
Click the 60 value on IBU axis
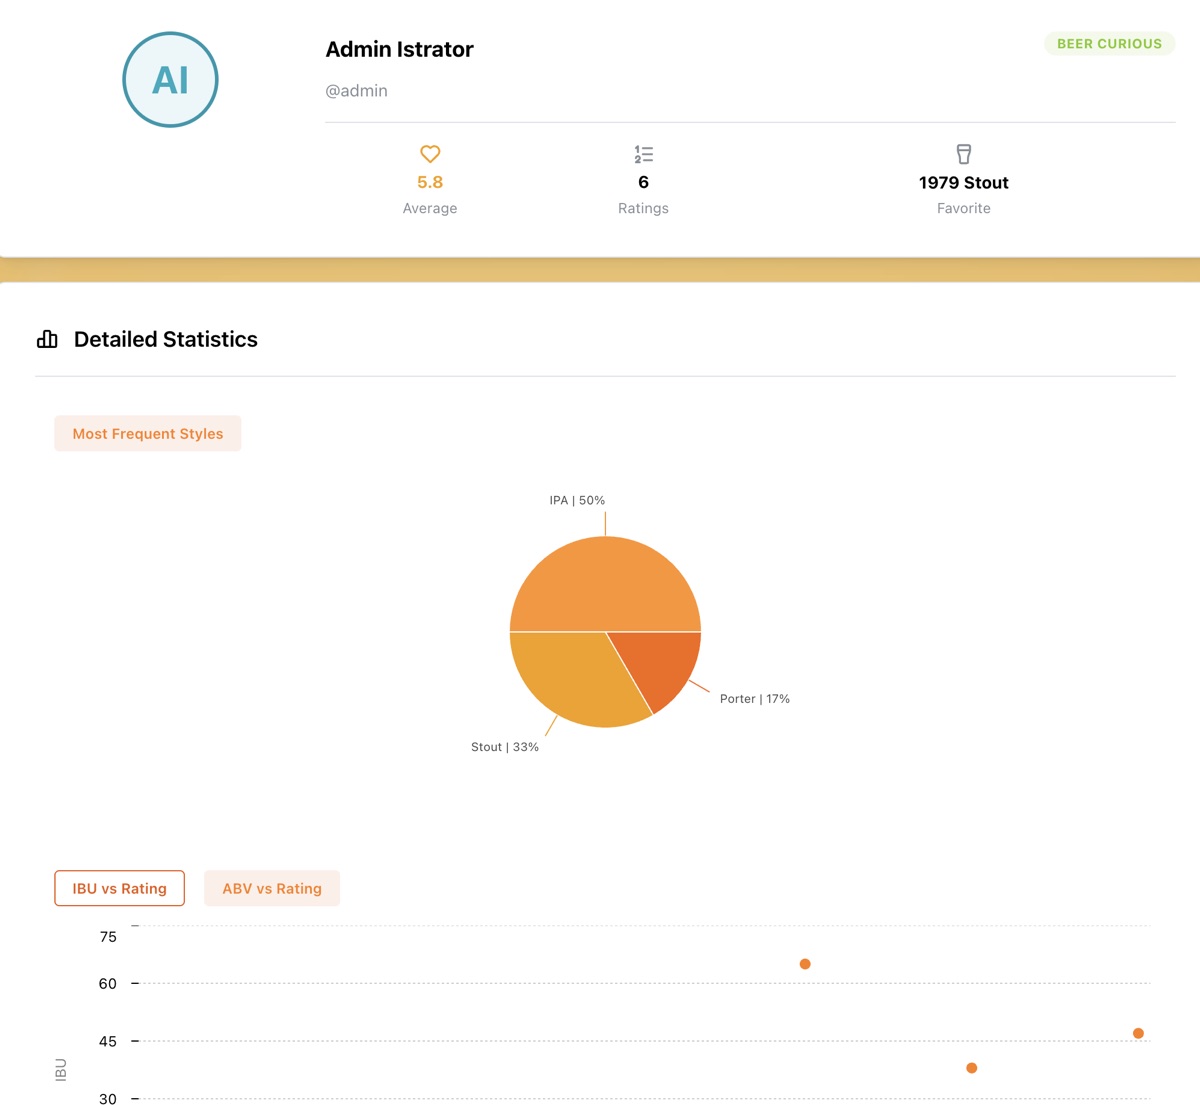pyautogui.click(x=108, y=984)
